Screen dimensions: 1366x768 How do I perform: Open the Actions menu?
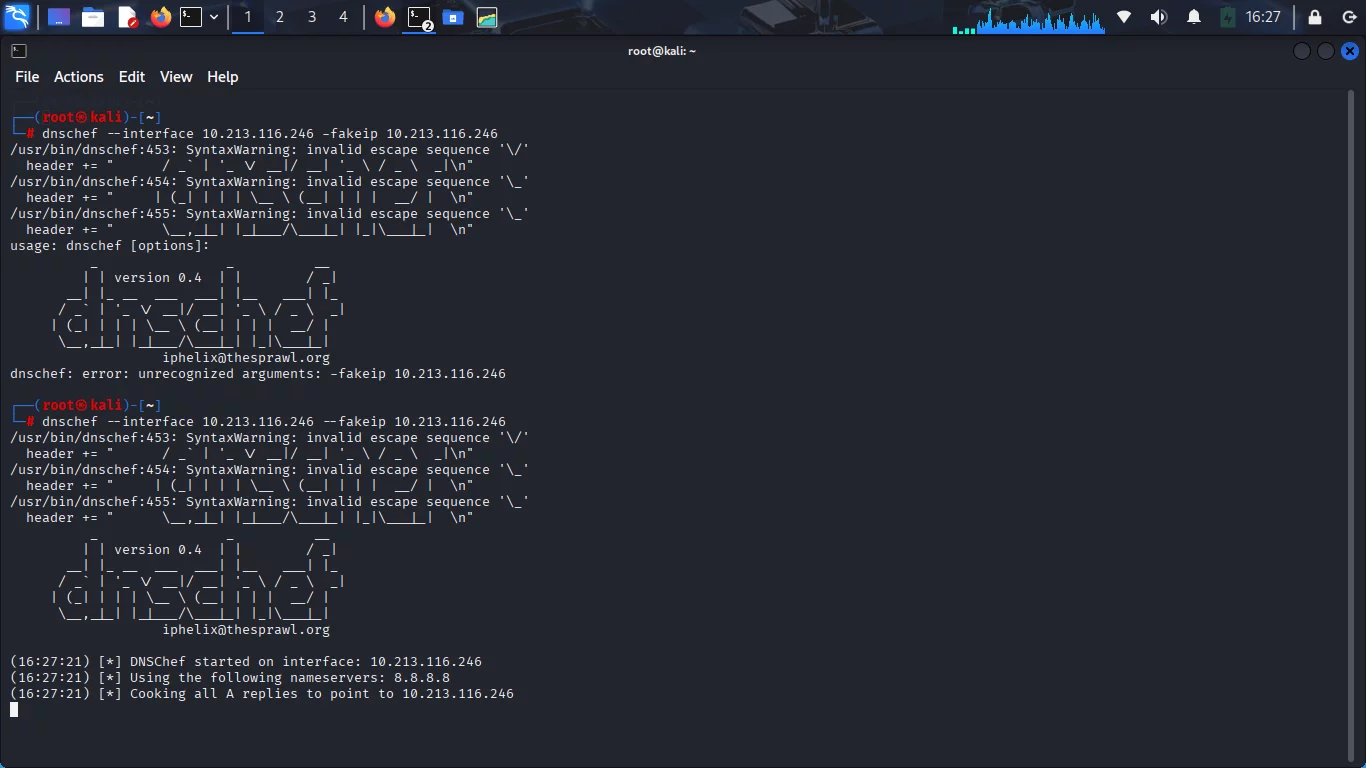click(x=78, y=77)
